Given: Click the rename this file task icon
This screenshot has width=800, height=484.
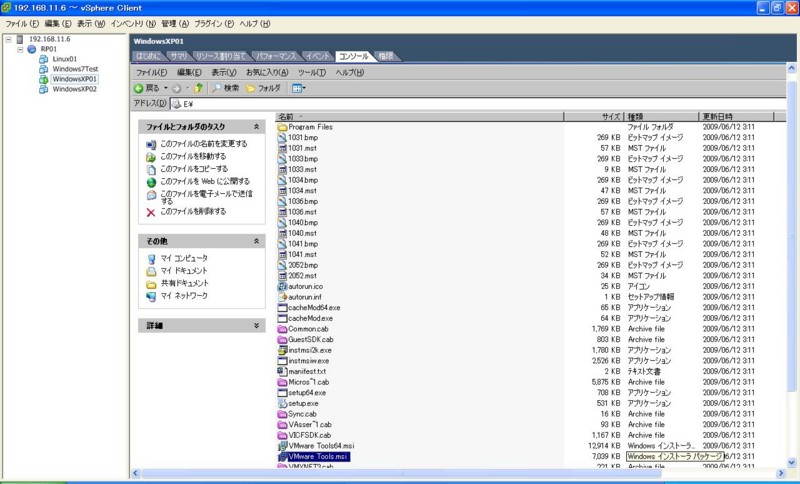Looking at the screenshot, I should [x=151, y=144].
